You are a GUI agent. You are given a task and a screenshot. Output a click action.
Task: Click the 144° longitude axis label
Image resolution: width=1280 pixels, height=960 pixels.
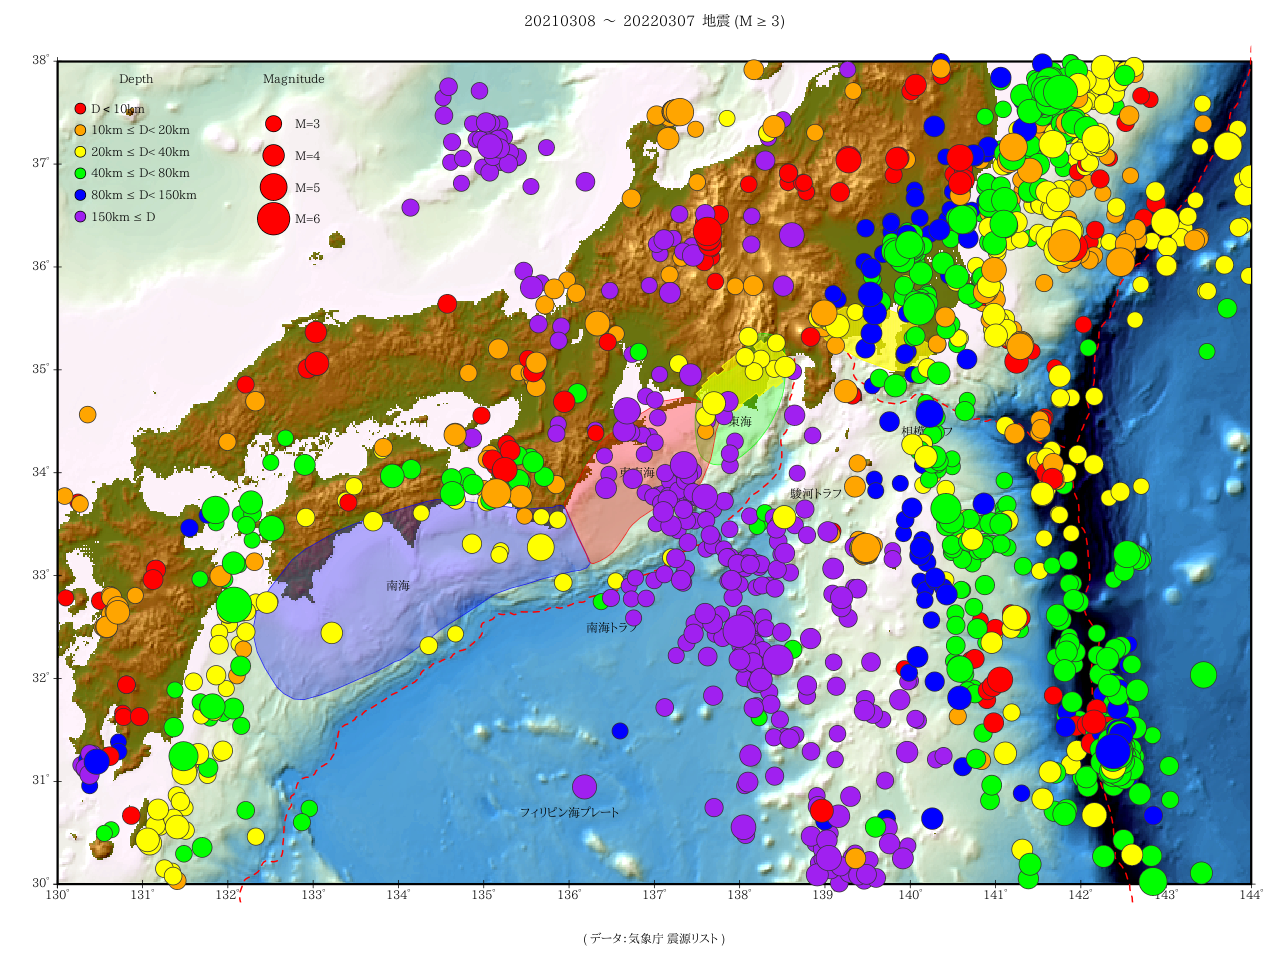[1251, 896]
